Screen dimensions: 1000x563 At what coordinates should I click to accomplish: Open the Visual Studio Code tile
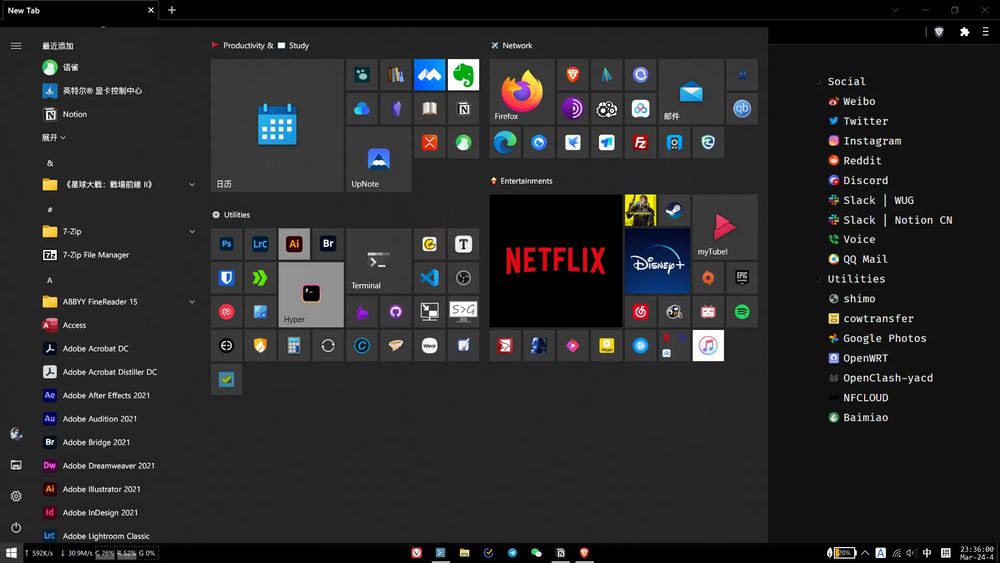(x=429, y=277)
